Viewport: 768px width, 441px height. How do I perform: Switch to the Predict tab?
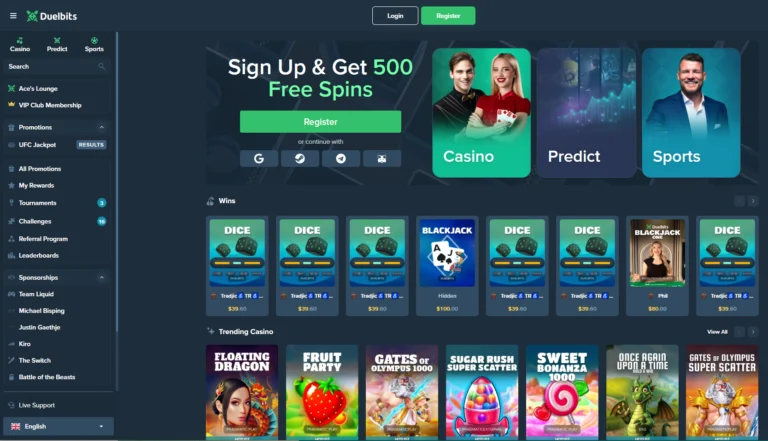point(57,45)
